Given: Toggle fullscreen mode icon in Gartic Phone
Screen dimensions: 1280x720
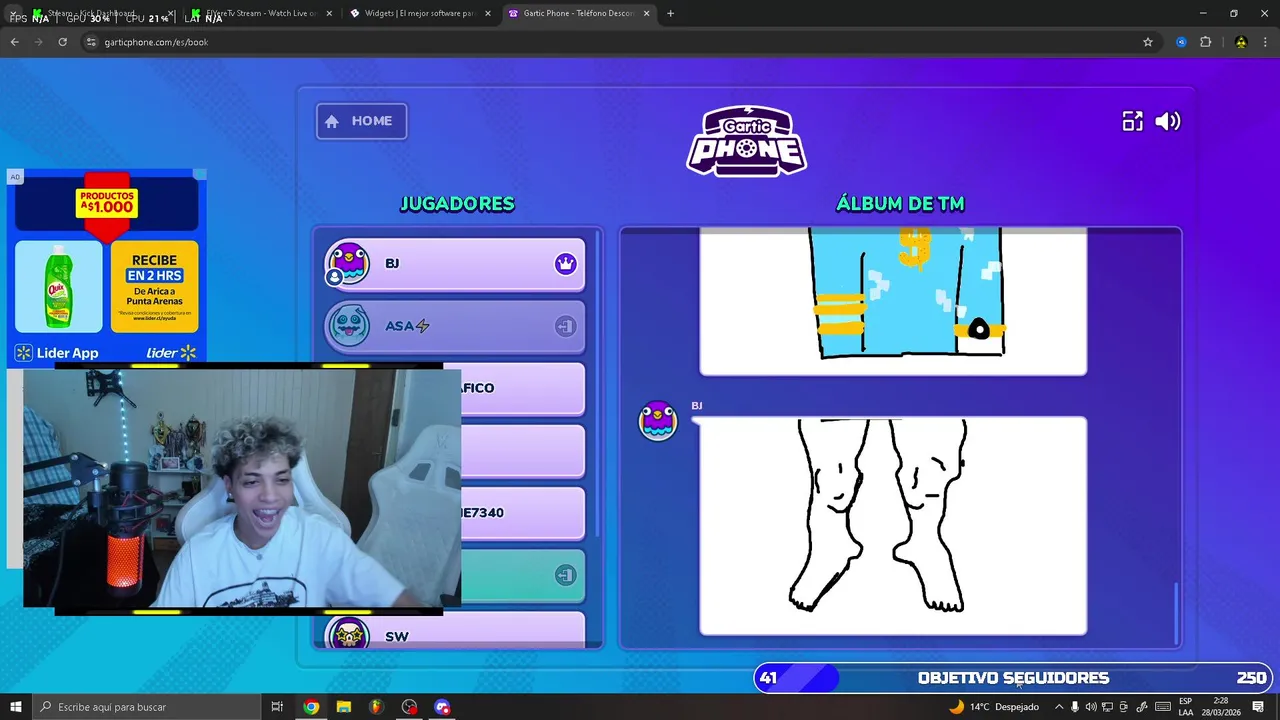Looking at the screenshot, I should click(1132, 121).
